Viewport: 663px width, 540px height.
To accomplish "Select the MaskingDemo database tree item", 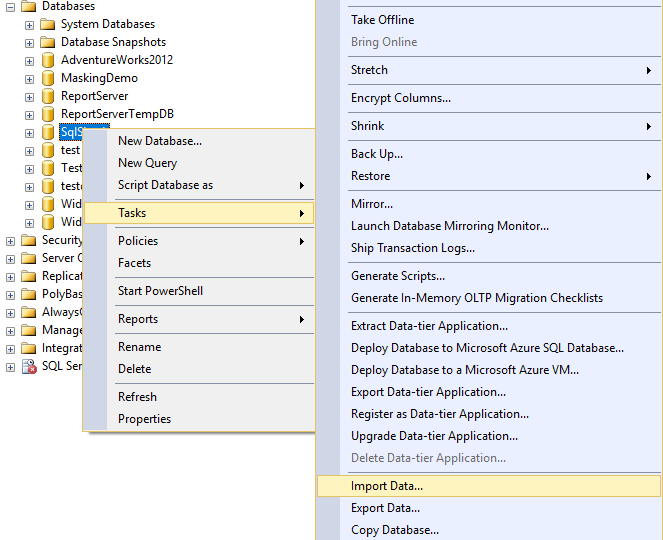I will coord(99,78).
